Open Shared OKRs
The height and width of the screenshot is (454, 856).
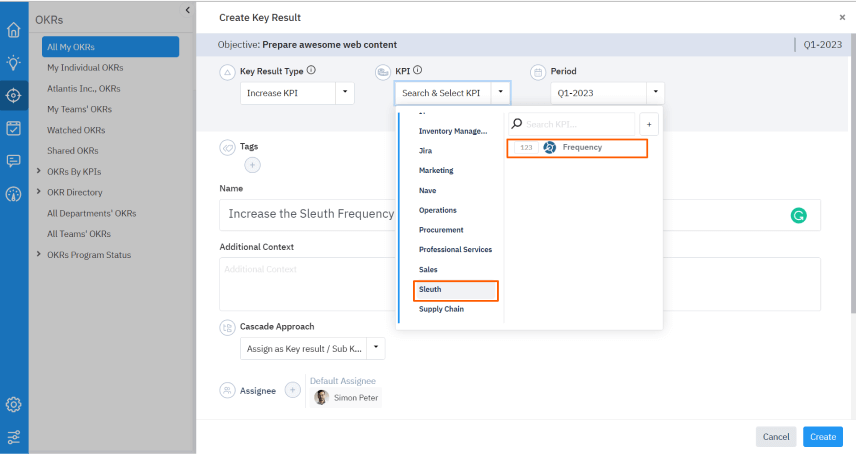73,151
